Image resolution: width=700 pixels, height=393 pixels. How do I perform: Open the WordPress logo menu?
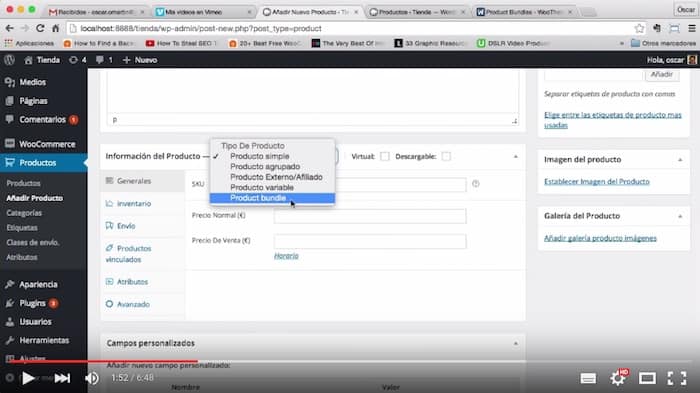(9, 60)
